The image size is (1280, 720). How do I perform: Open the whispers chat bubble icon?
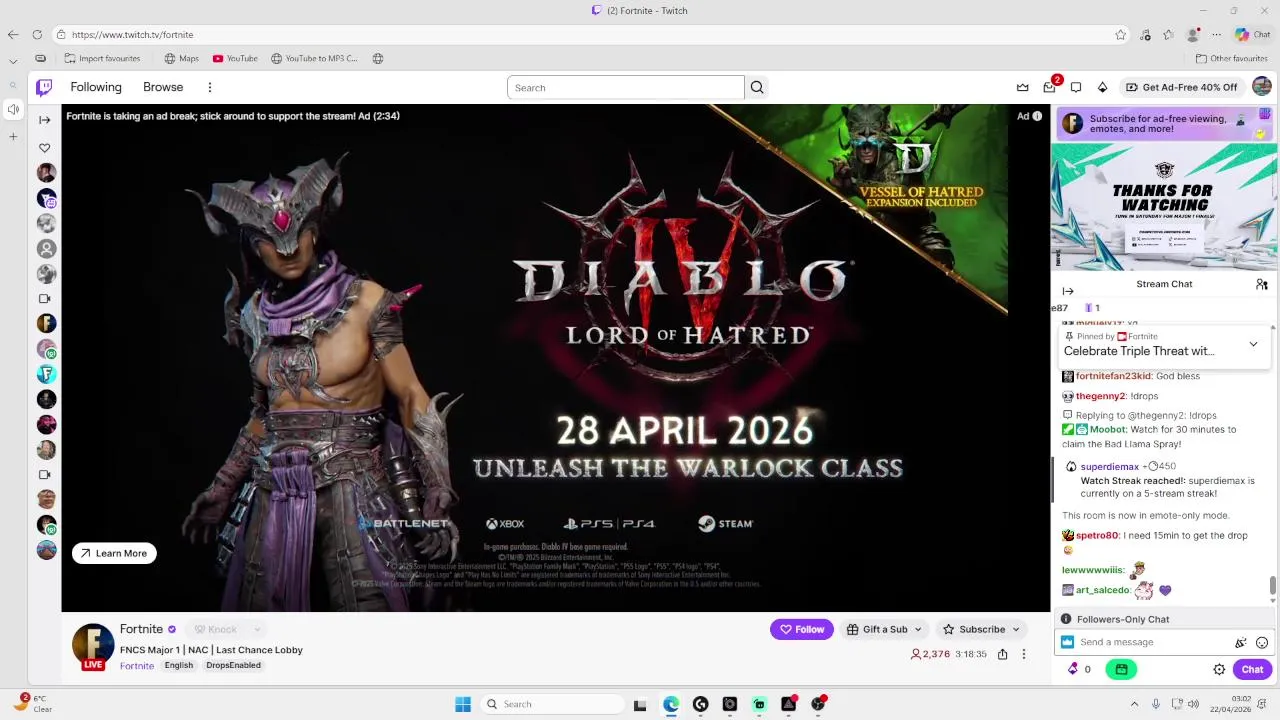coord(1075,87)
